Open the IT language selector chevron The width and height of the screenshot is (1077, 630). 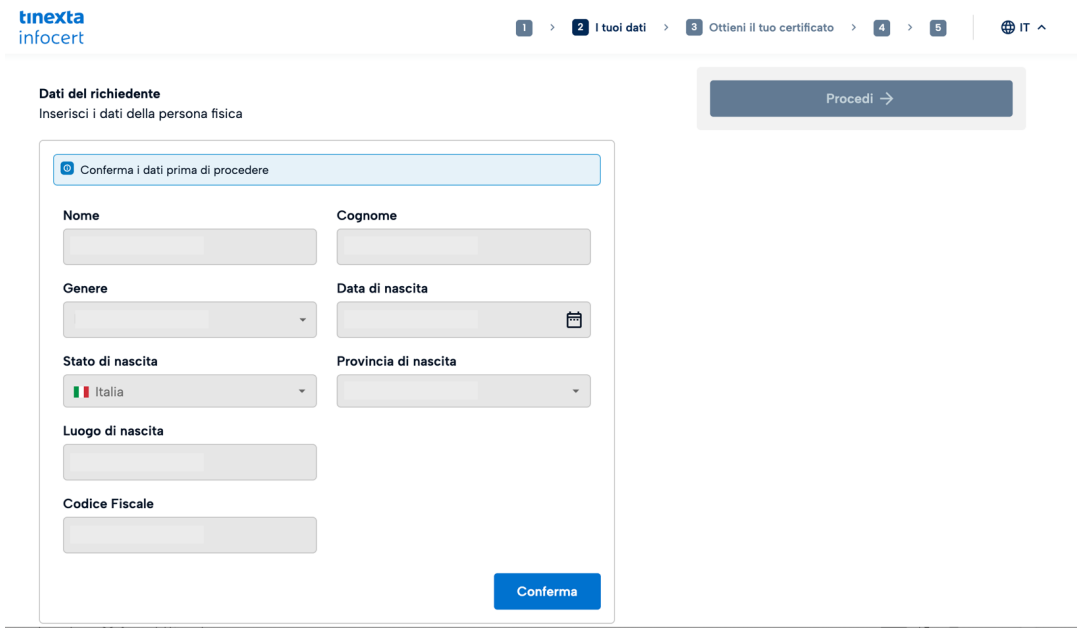(1041, 28)
